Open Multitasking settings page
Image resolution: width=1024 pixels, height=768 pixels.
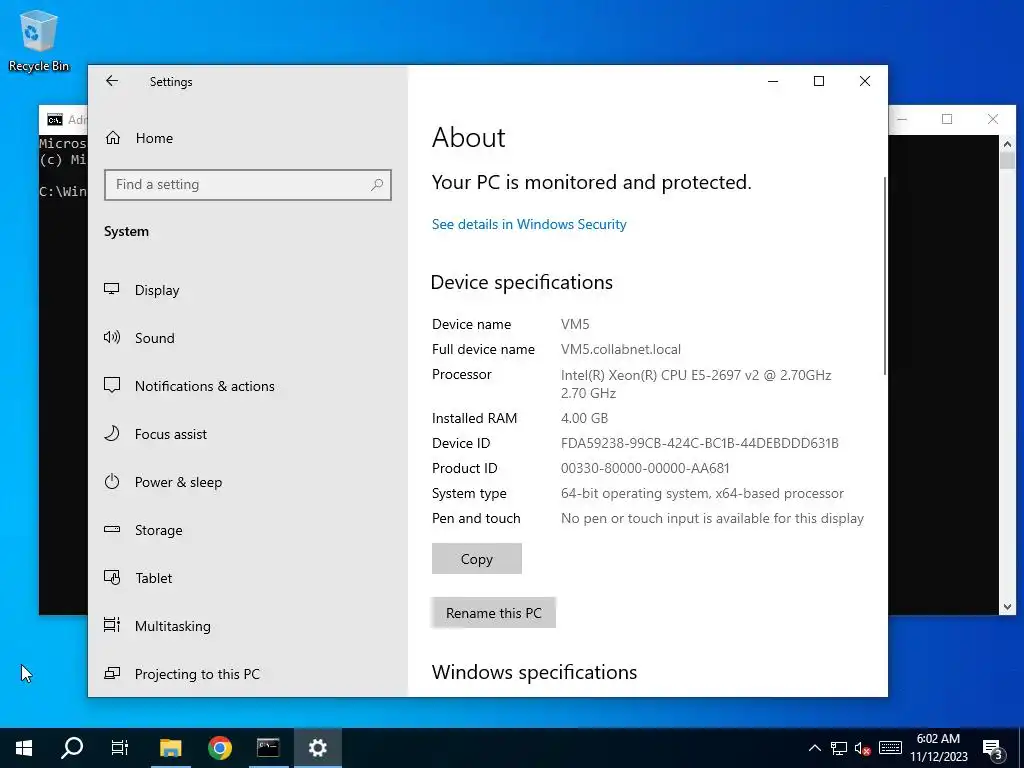click(x=172, y=626)
